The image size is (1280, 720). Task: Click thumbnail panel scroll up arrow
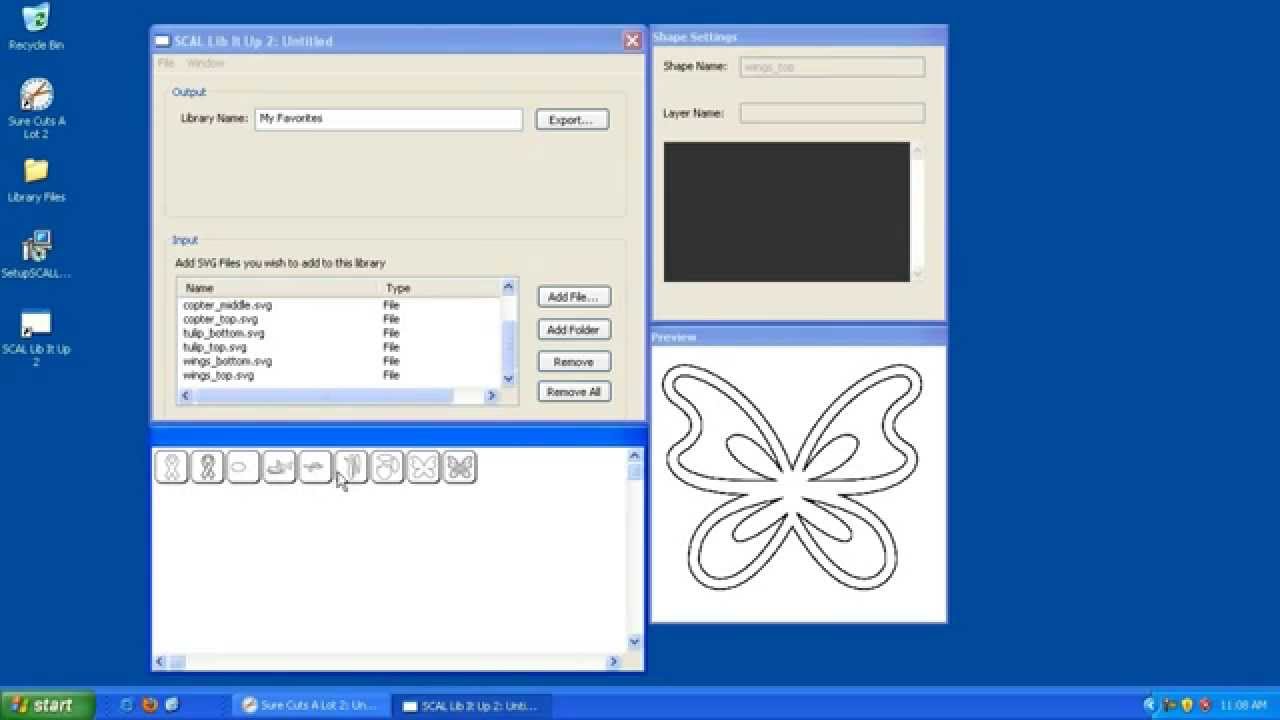point(634,456)
